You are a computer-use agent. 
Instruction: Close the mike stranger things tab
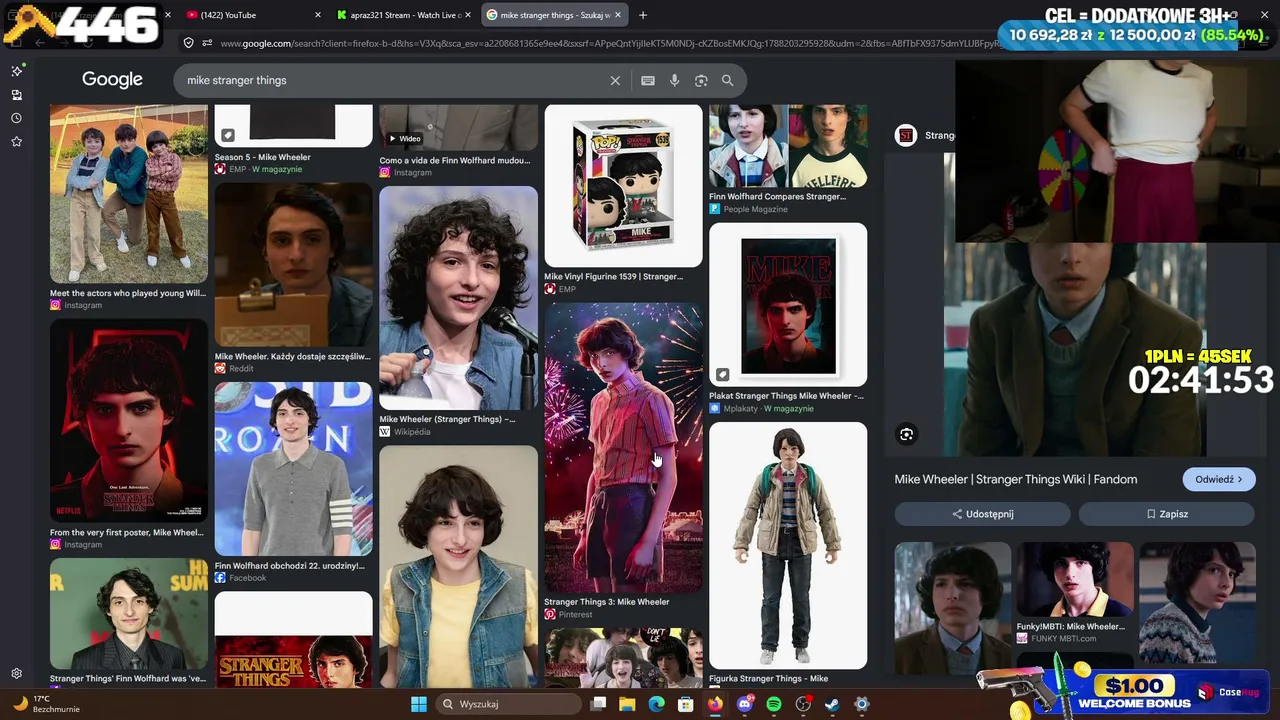coord(618,15)
